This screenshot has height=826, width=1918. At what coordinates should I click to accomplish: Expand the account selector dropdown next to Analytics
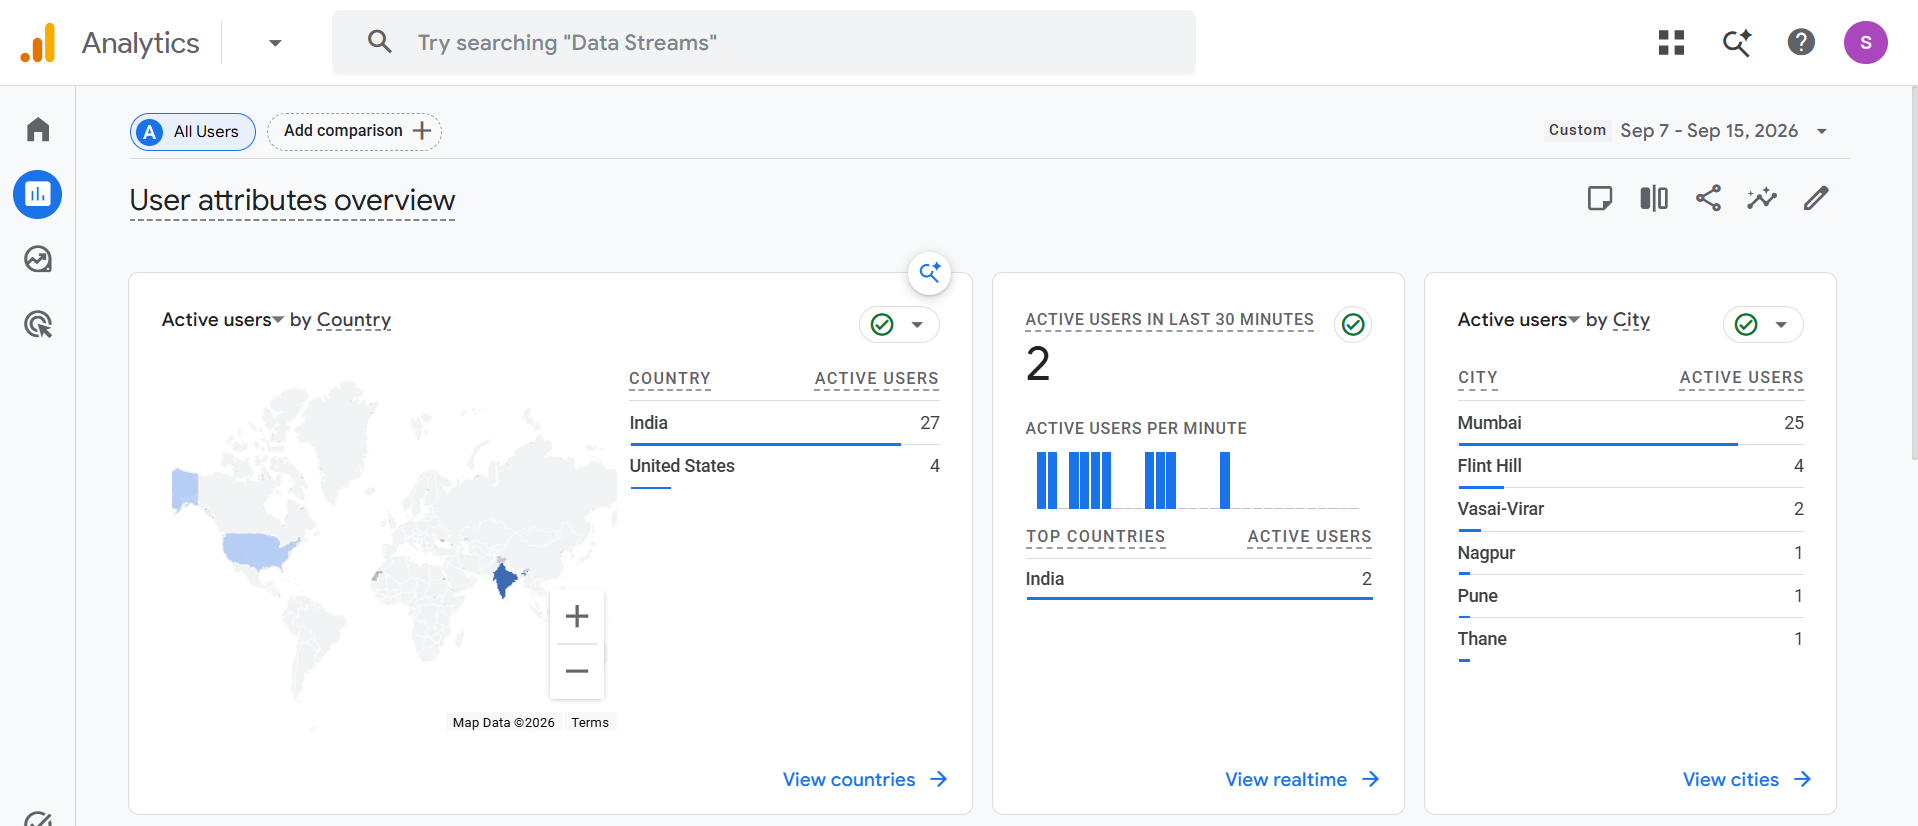coord(275,43)
